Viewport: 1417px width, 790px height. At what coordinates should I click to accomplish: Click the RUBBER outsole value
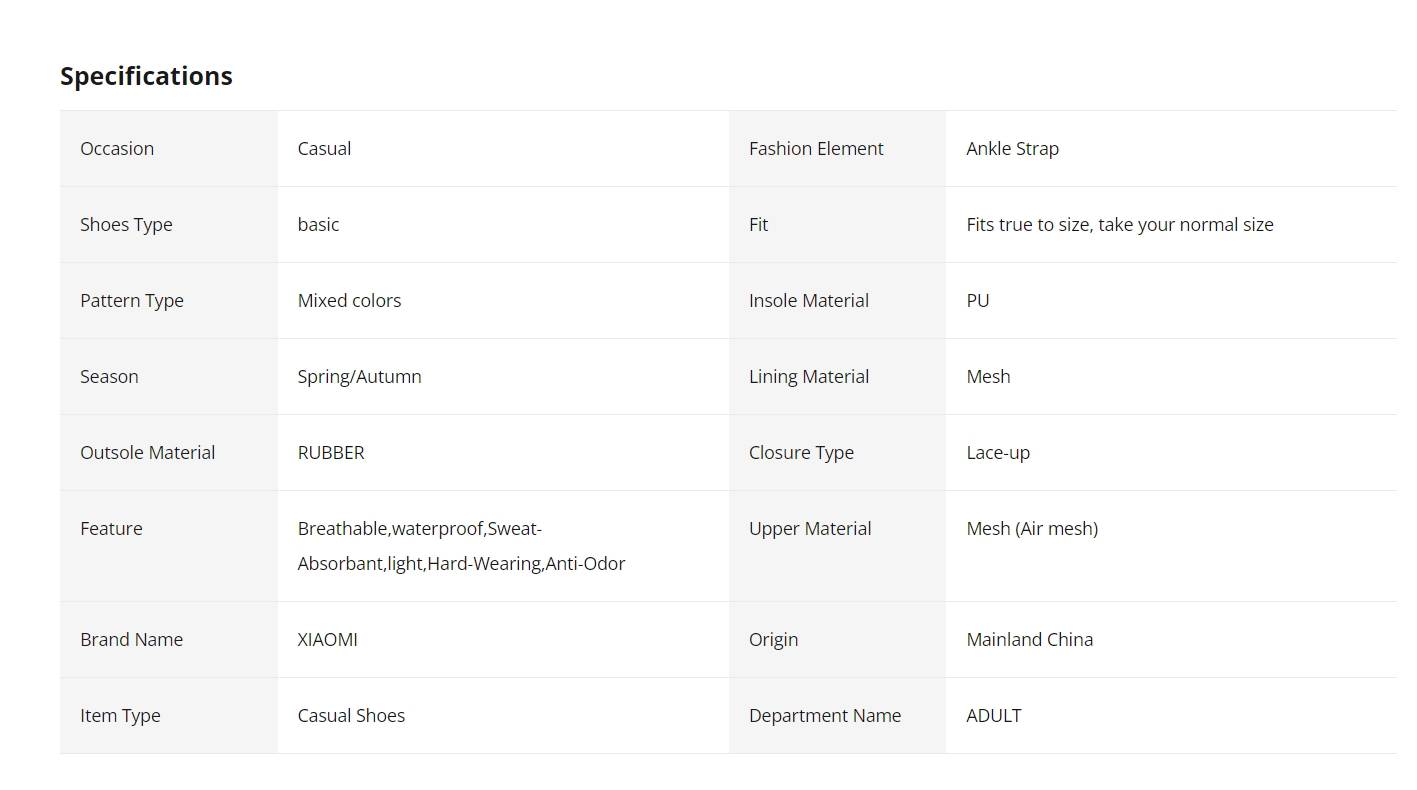pyautogui.click(x=331, y=452)
